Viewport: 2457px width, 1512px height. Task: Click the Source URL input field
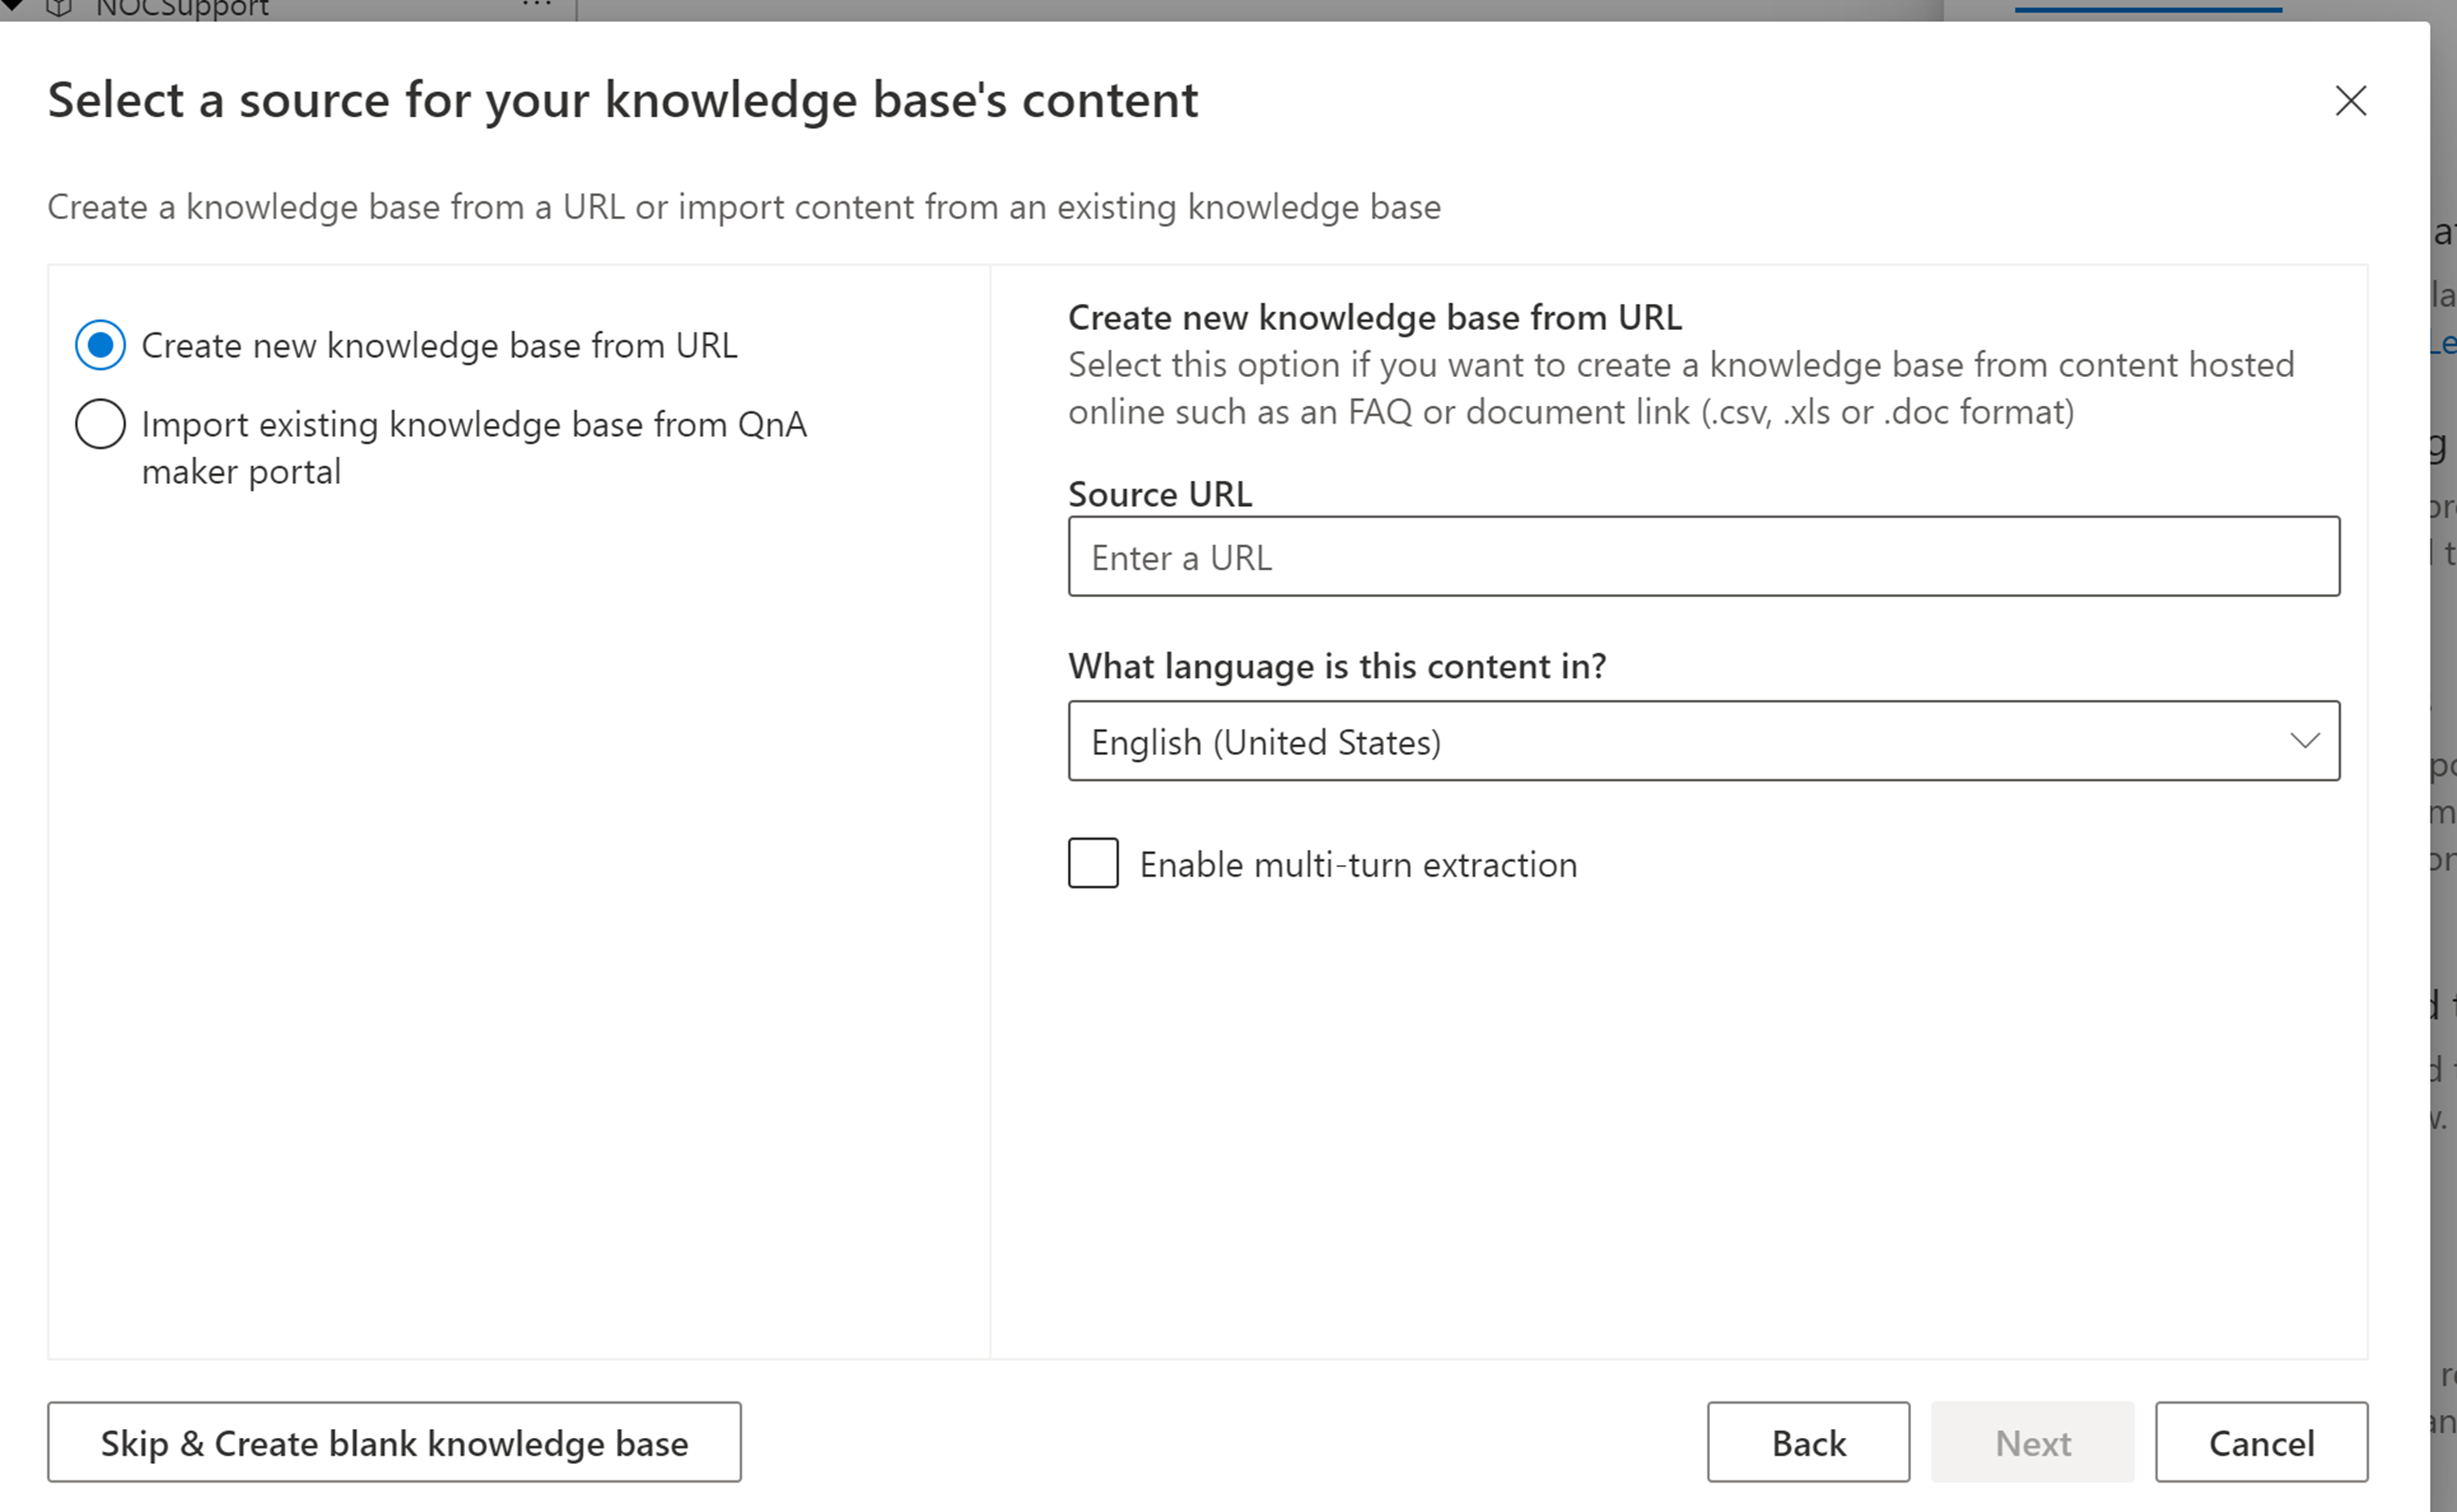(1703, 557)
